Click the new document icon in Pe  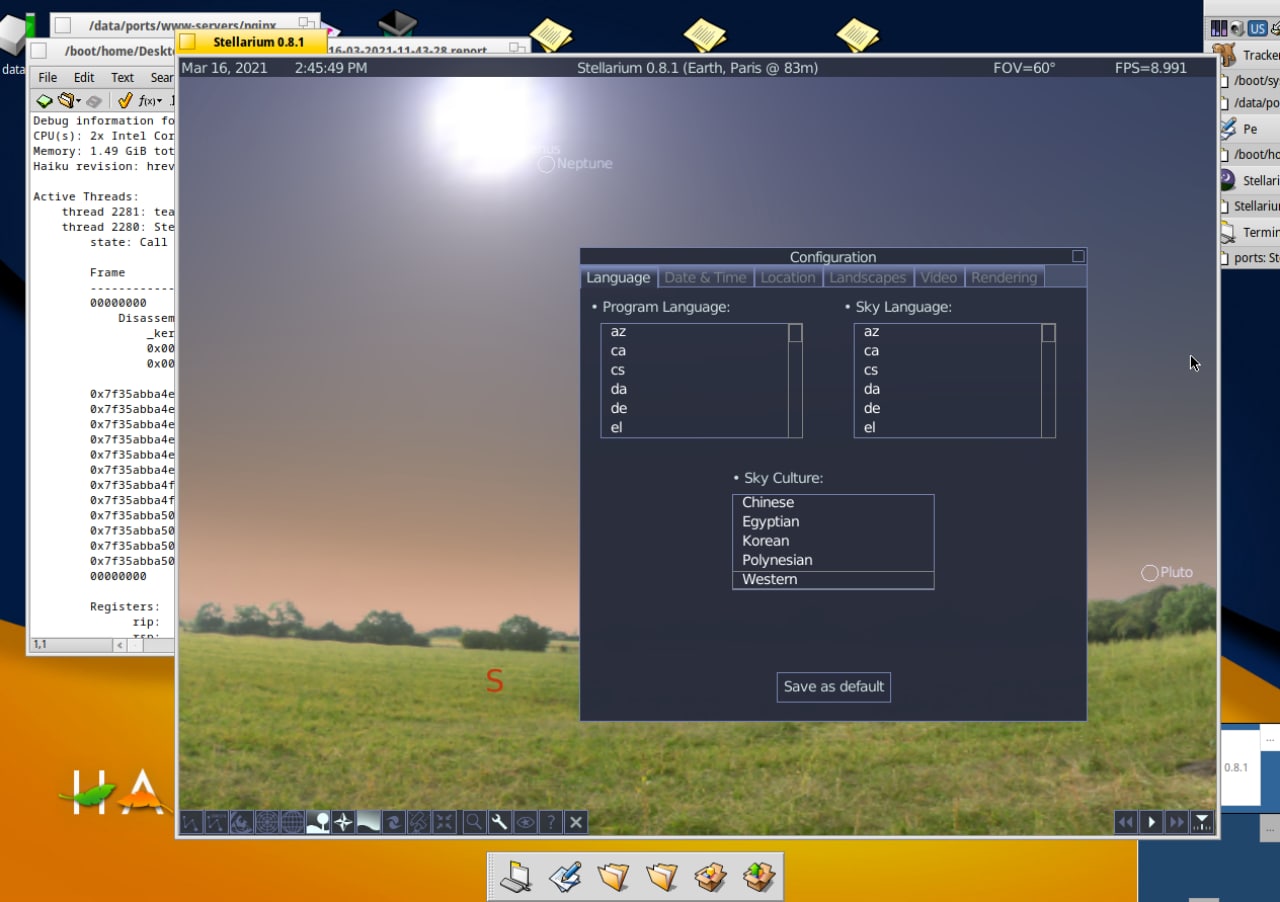click(45, 101)
